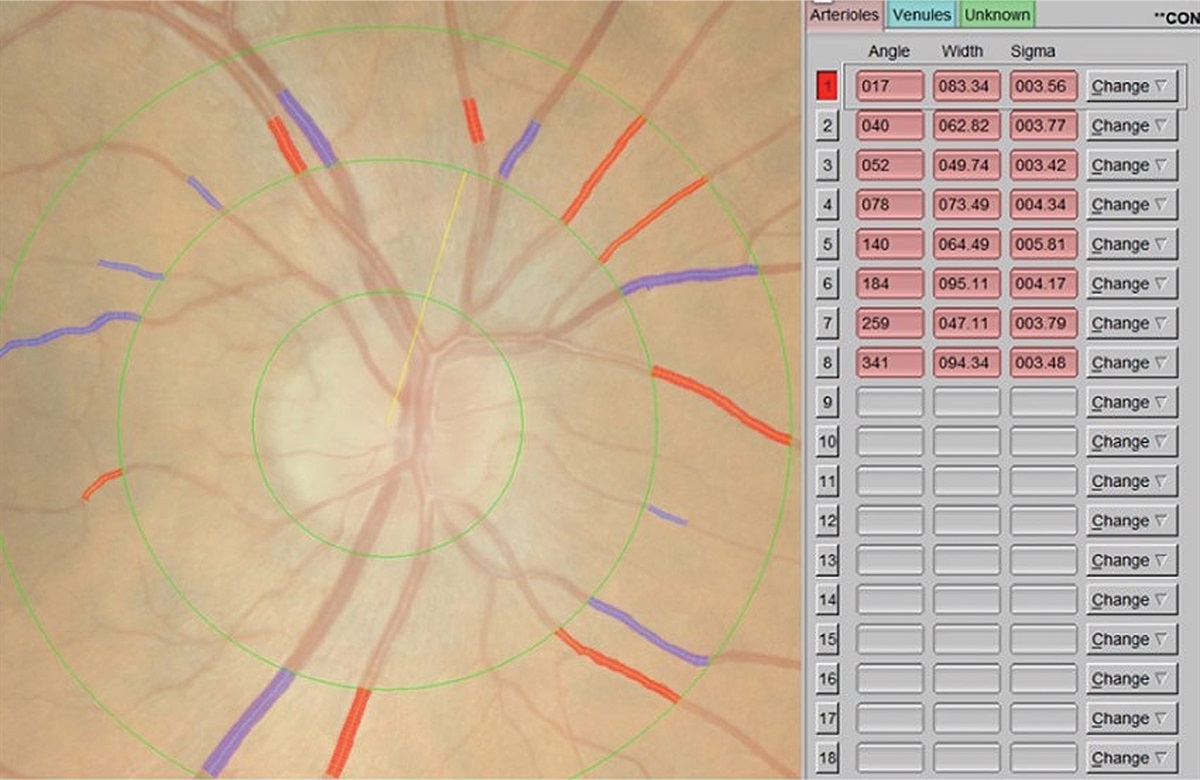Select vessel row number 7 button
1200x780 pixels.
[x=827, y=323]
